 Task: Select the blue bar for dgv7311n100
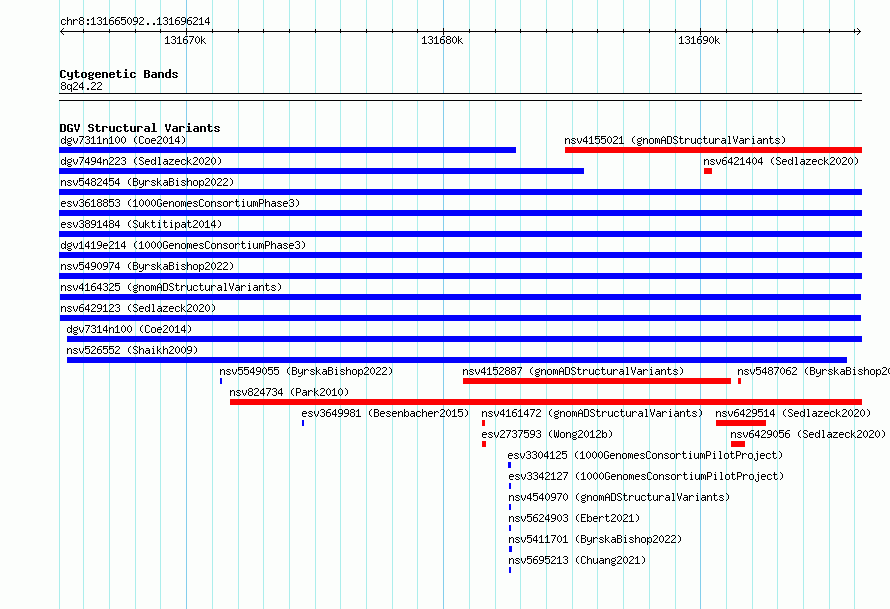288,150
